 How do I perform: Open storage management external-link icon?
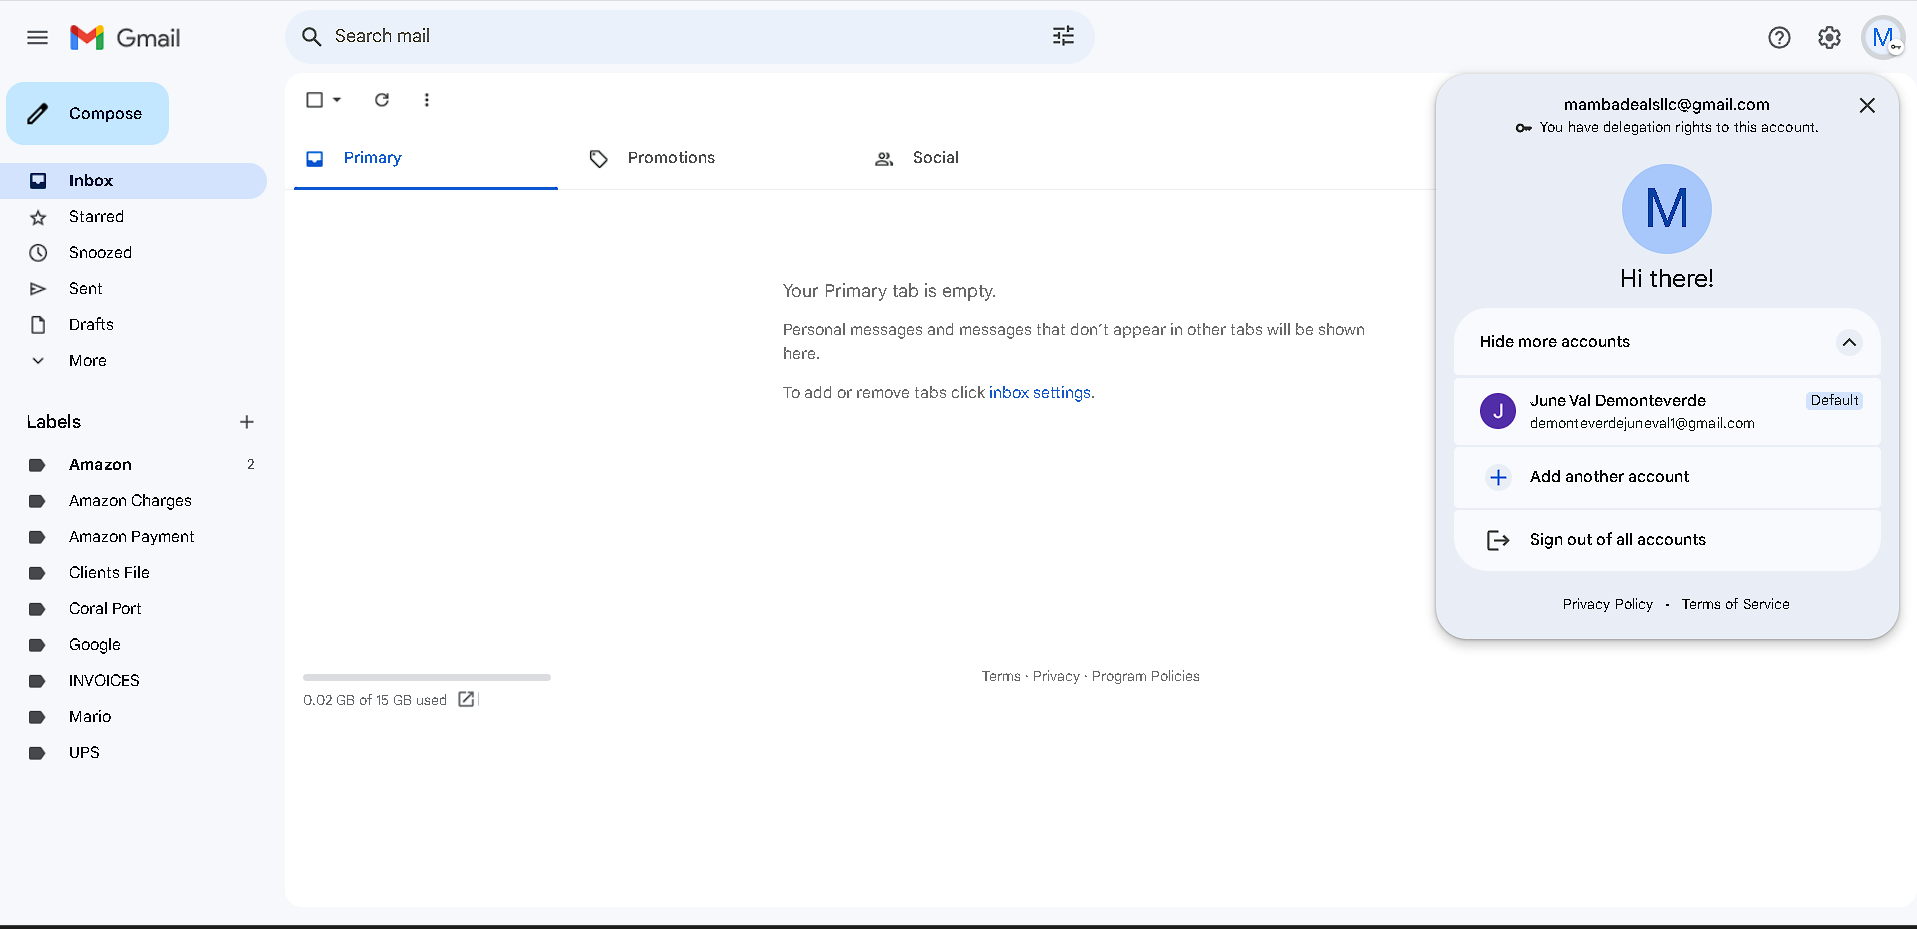pyautogui.click(x=466, y=699)
